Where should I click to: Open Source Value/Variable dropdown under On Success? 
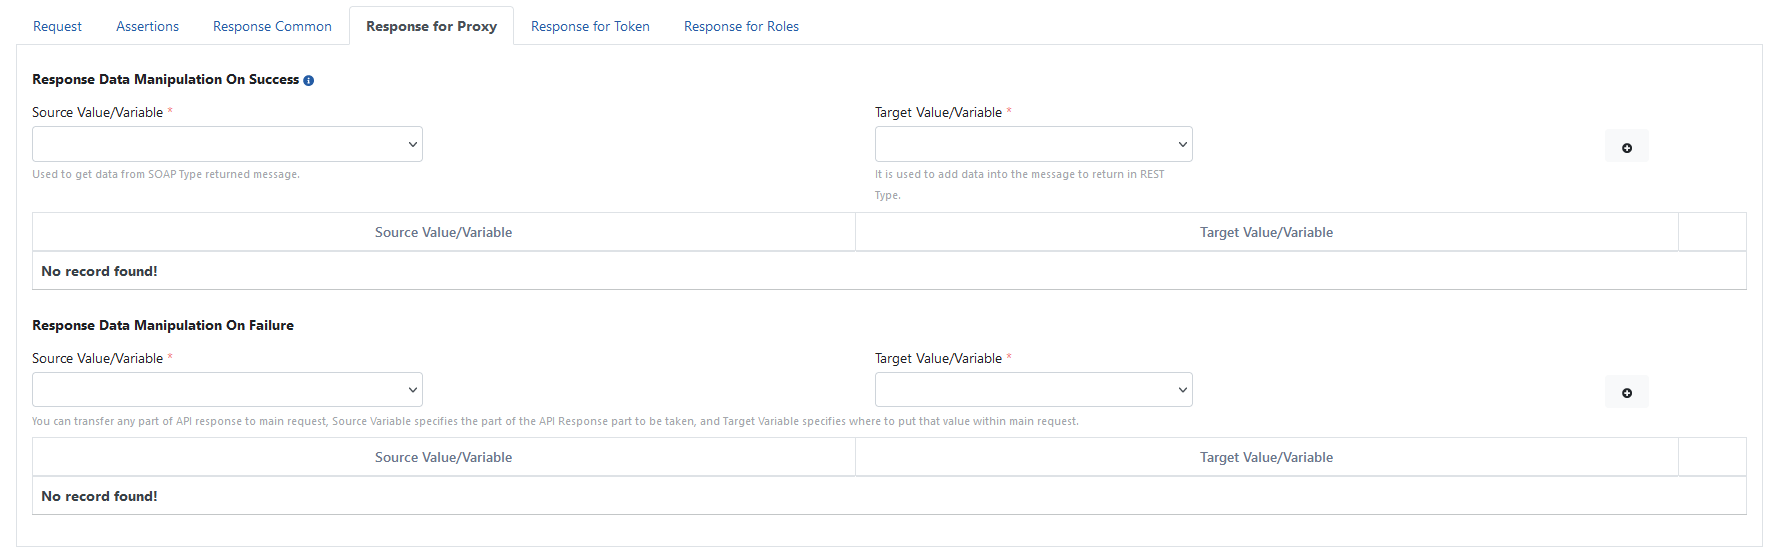[x=227, y=144]
